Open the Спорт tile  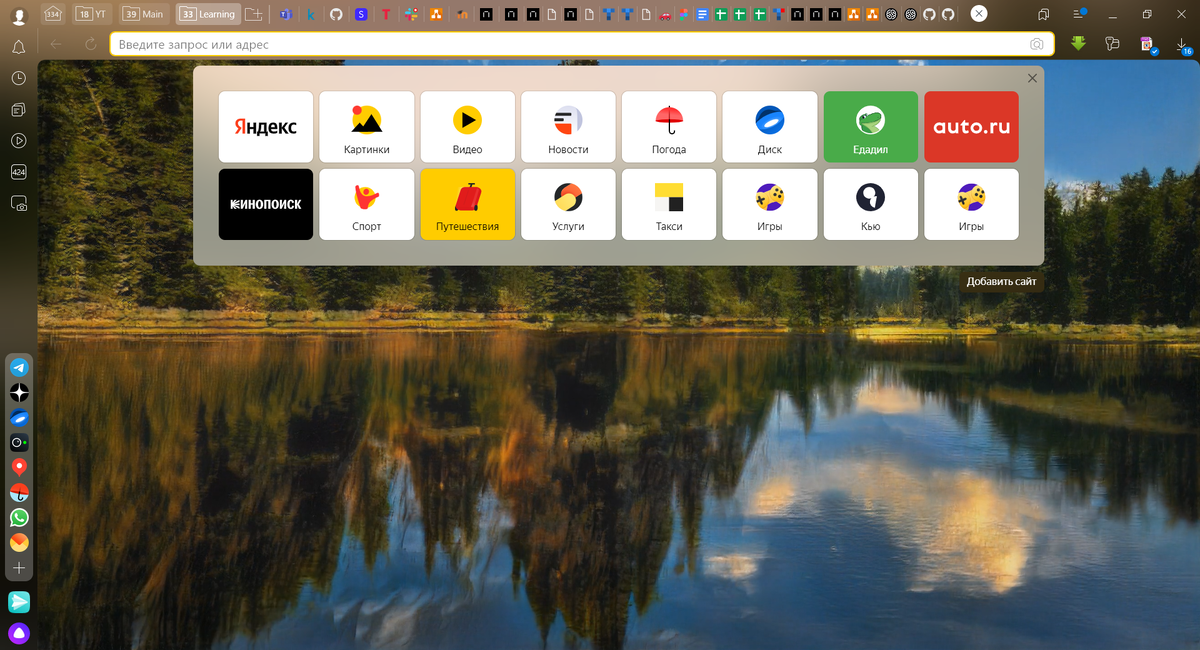coord(366,204)
